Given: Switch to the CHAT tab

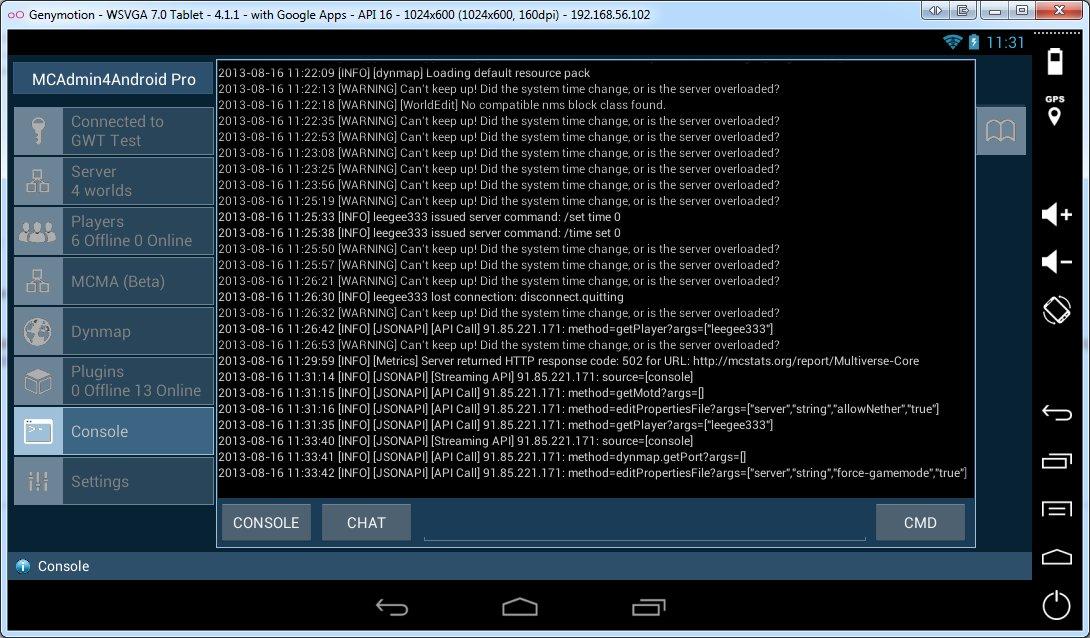Looking at the screenshot, I should (x=367, y=522).
